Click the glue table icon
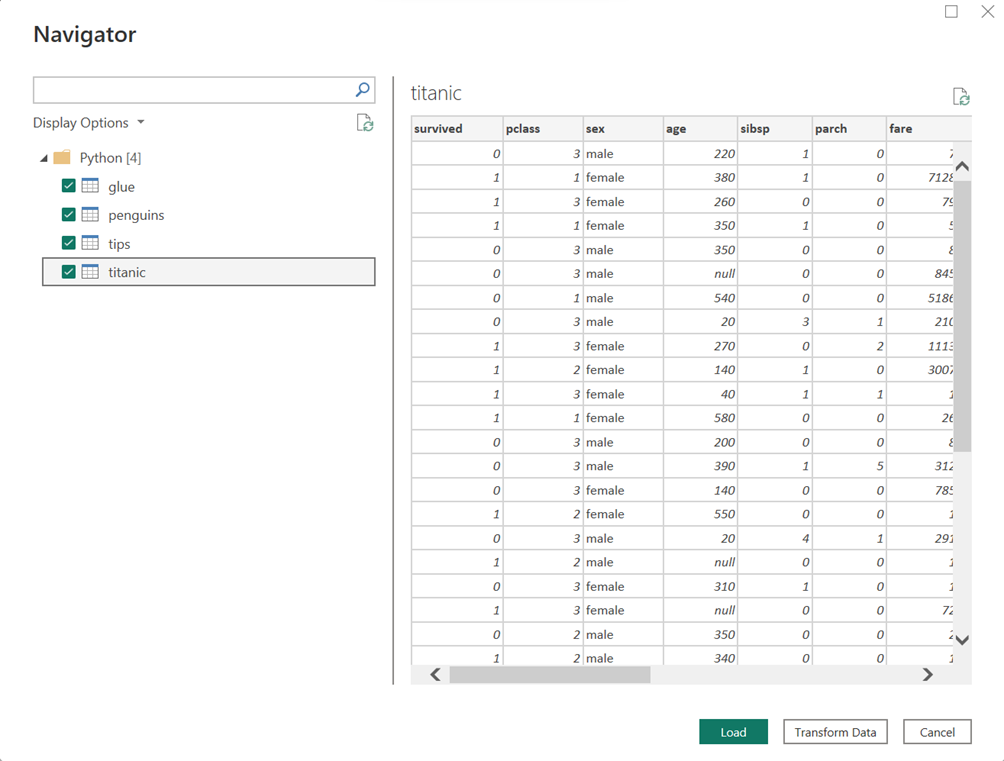This screenshot has width=1004, height=761. click(90, 186)
